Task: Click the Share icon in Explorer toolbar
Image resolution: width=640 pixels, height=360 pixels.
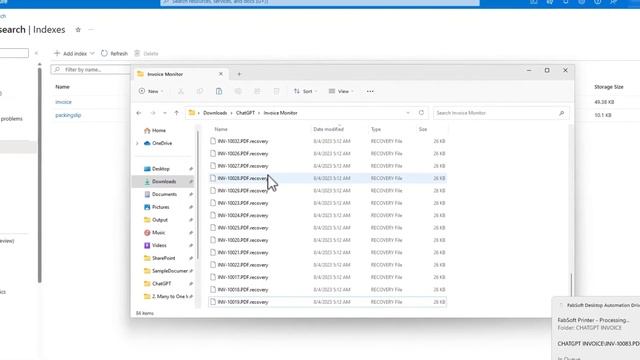Action: click(x=257, y=91)
